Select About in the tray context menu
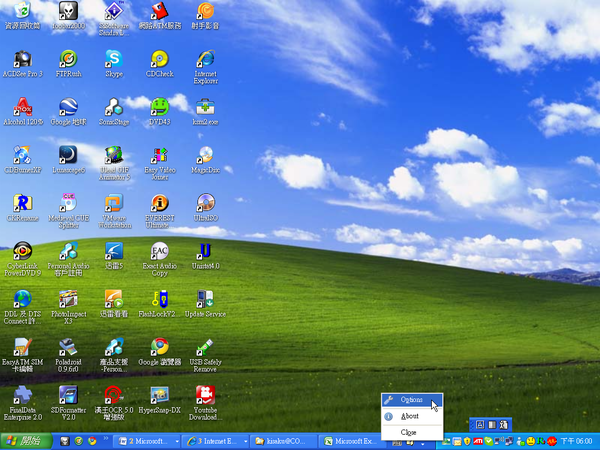 [x=412, y=416]
